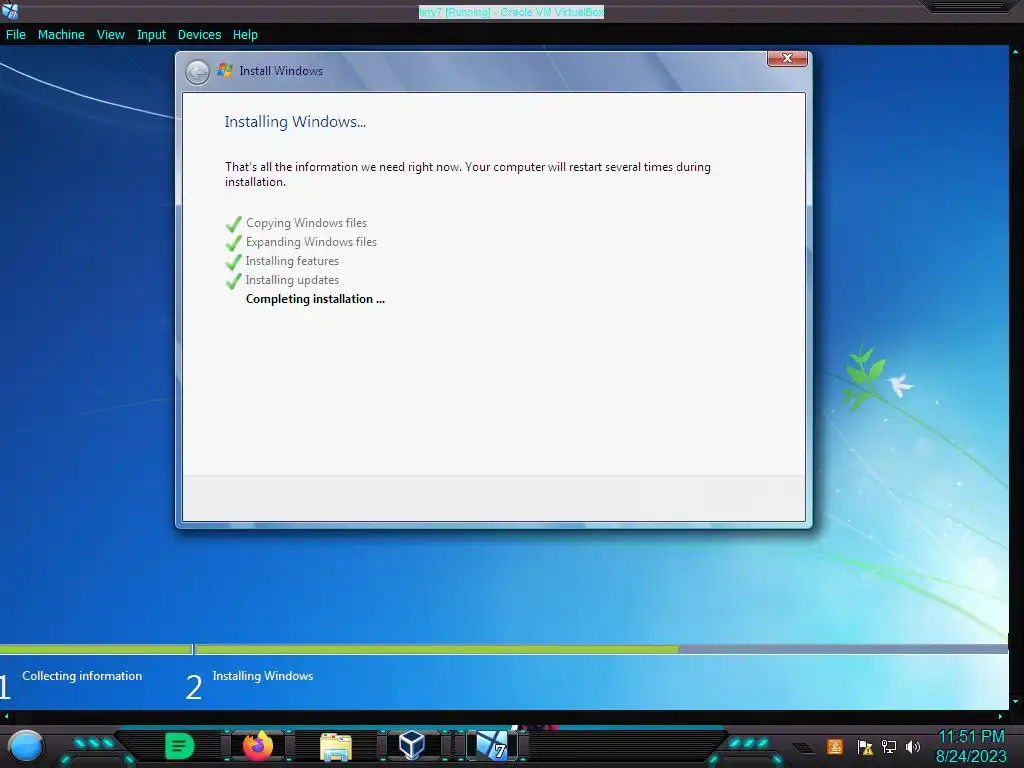1024x768 pixels.
Task: Click the VM horizontal scrollbar left arrow
Action: point(5,716)
